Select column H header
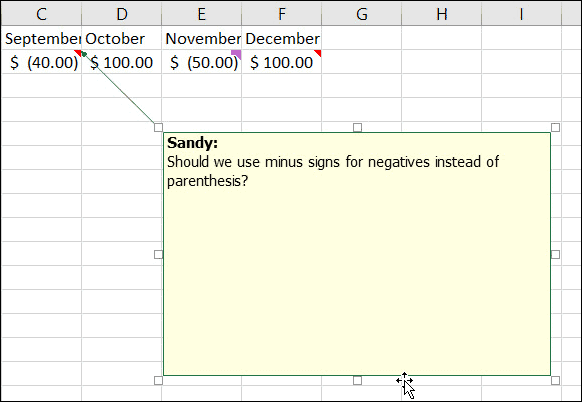The height and width of the screenshot is (402, 582). [x=441, y=14]
